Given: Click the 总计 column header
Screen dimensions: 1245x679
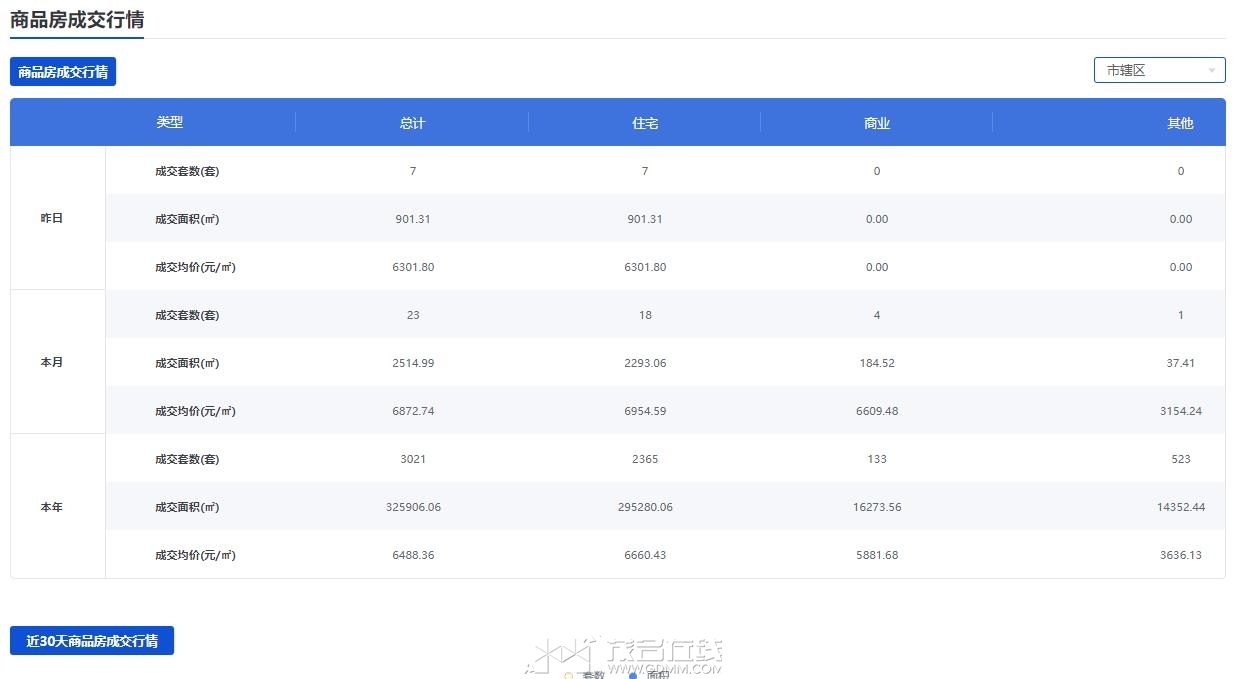Looking at the screenshot, I should click(412, 123).
